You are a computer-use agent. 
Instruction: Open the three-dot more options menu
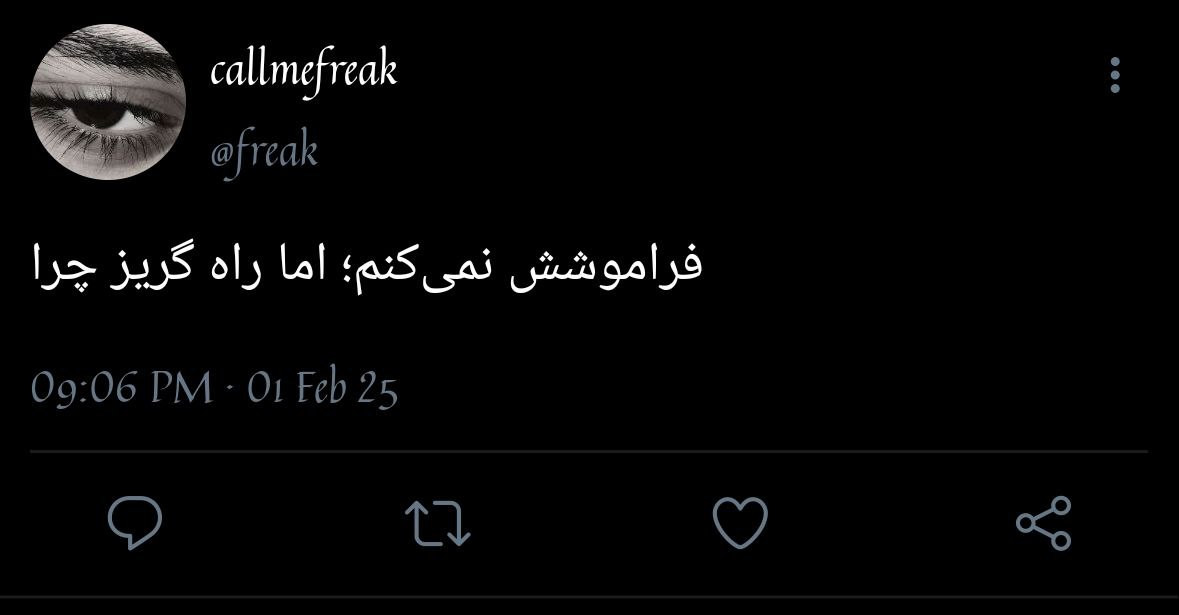1115,75
